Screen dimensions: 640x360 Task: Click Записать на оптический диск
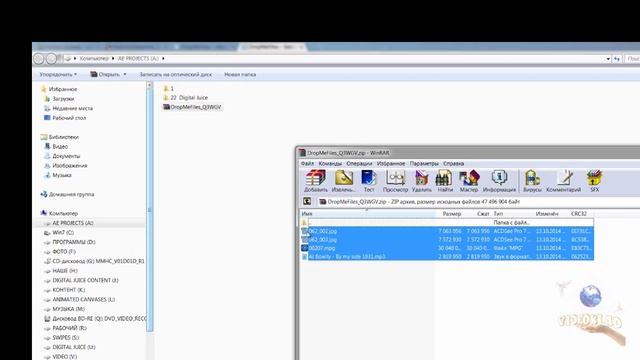[176, 75]
